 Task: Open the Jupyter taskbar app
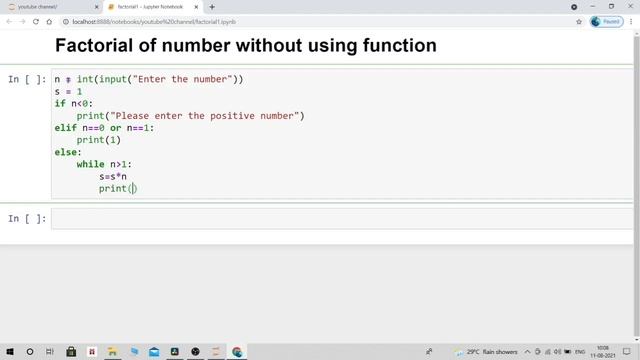pyautogui.click(x=216, y=351)
